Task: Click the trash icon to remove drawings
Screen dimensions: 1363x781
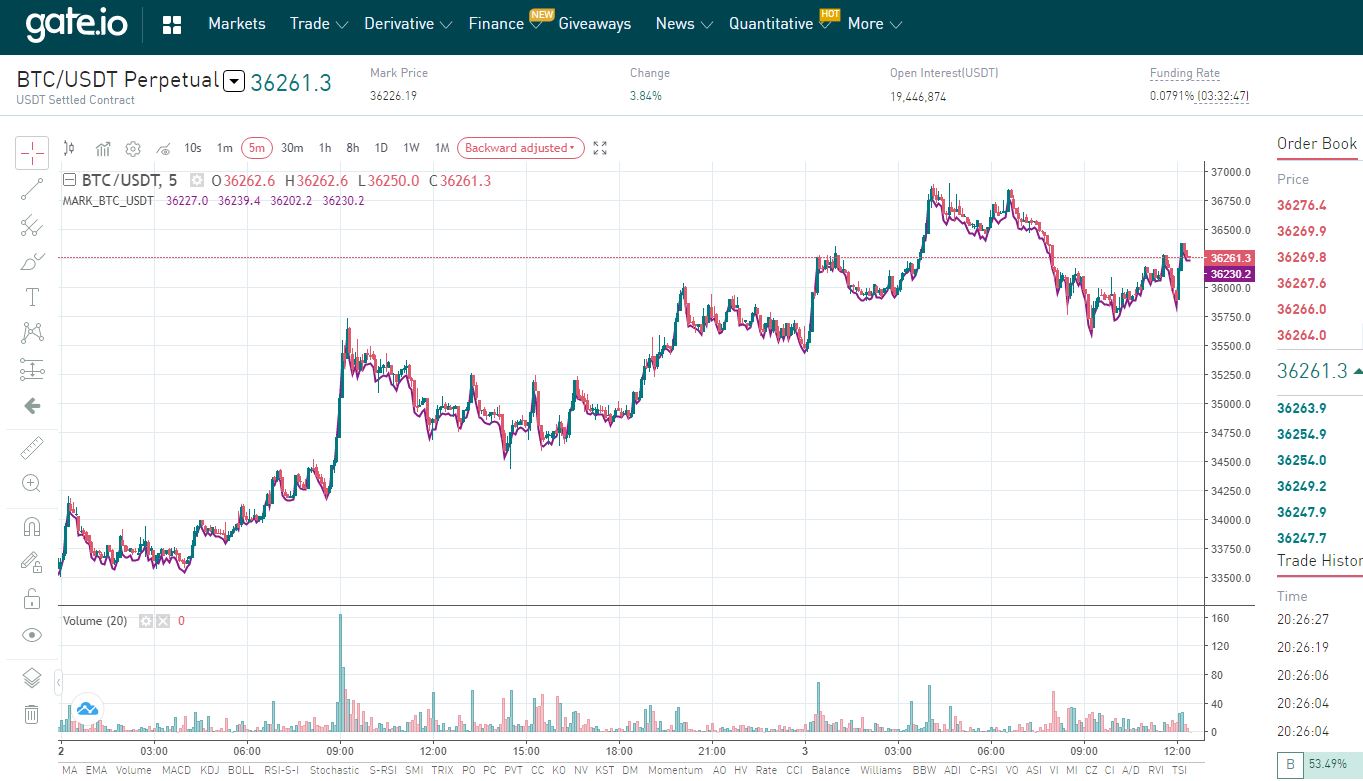Action: [x=32, y=714]
